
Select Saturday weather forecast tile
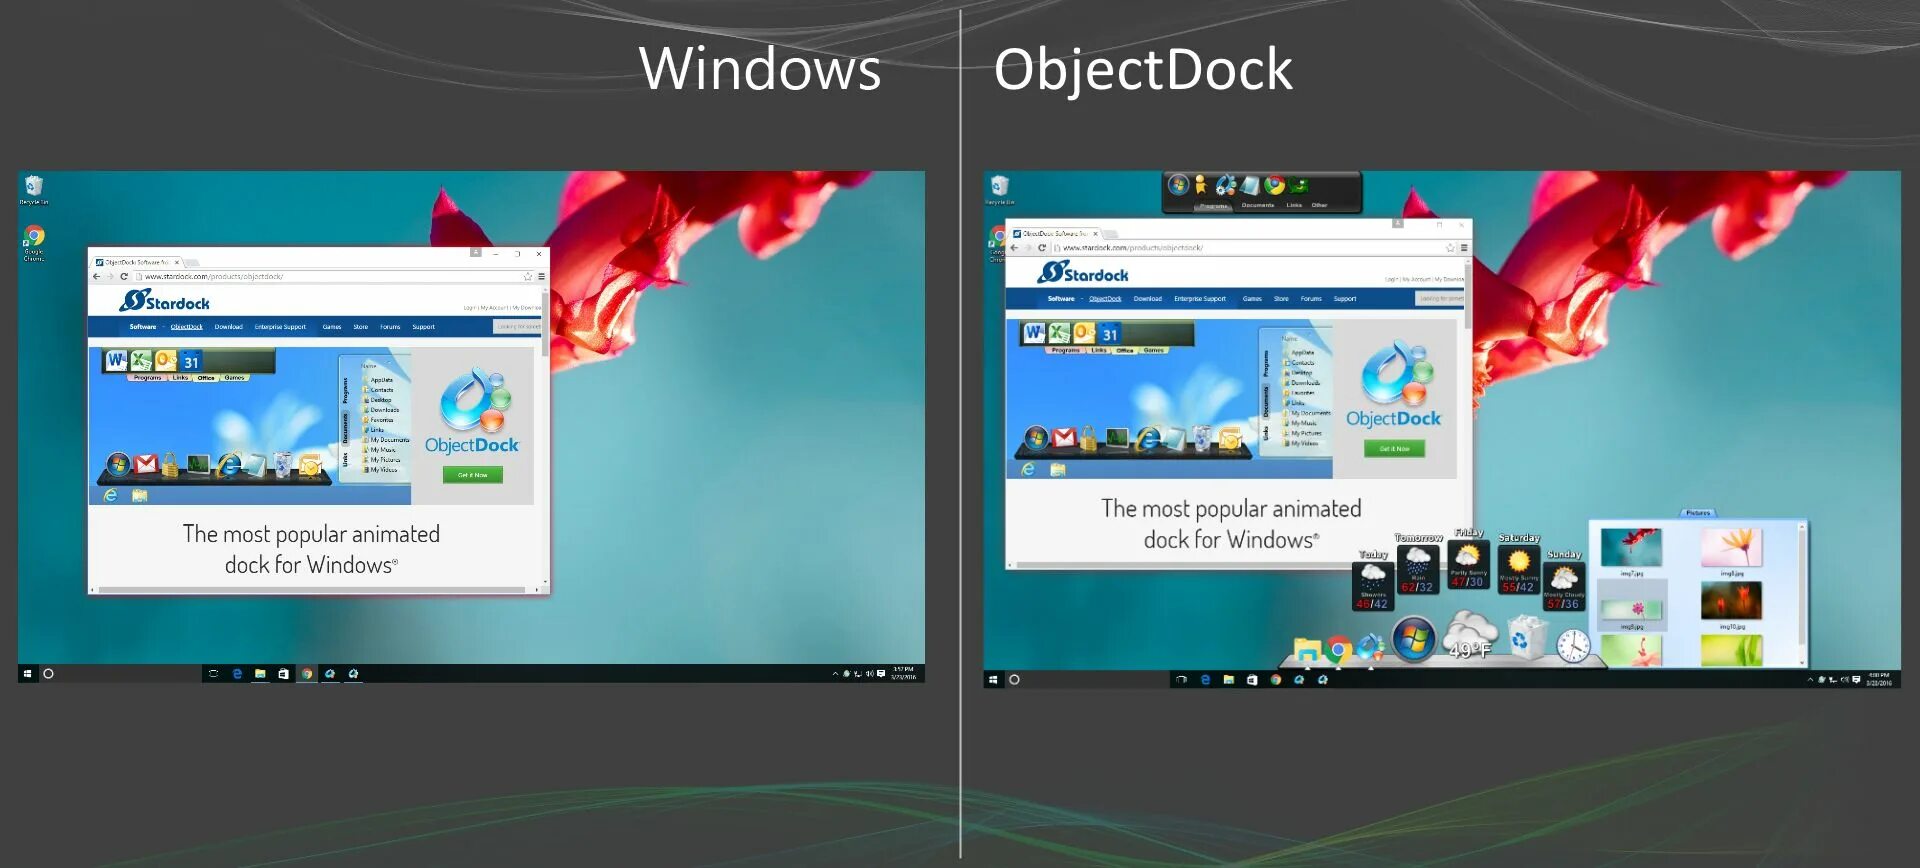(x=1518, y=570)
